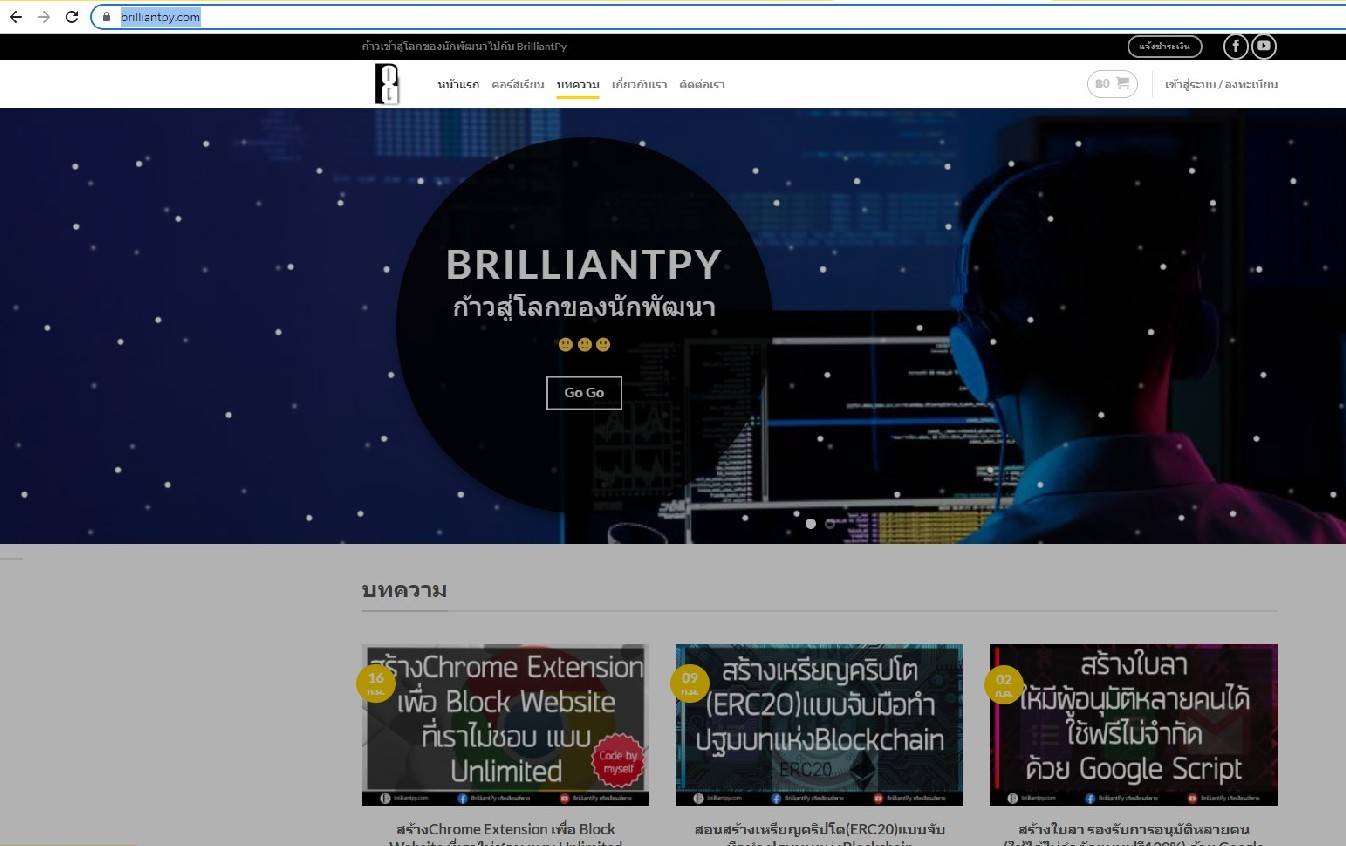Select the บทความ menu item
This screenshot has height=846, width=1346.
[578, 84]
